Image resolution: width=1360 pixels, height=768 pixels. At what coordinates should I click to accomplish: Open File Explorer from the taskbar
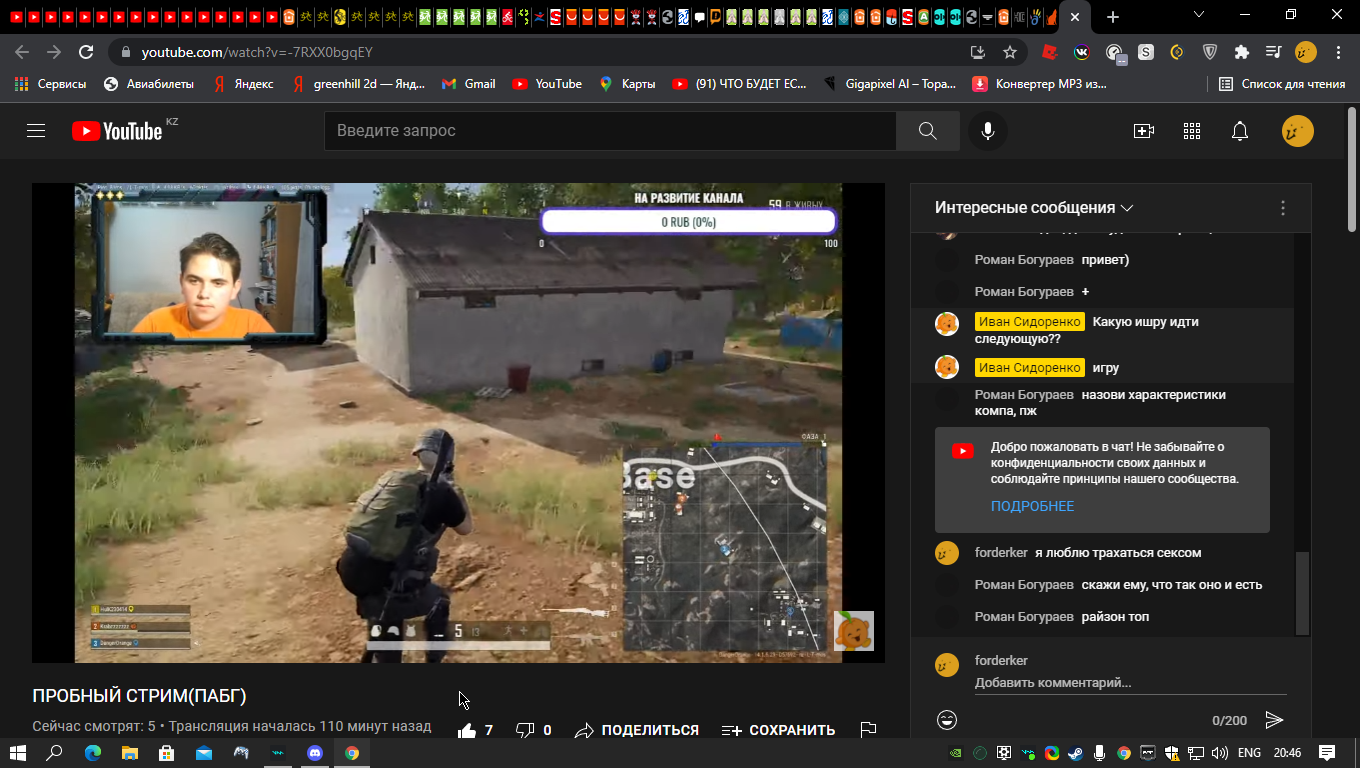tap(130, 753)
